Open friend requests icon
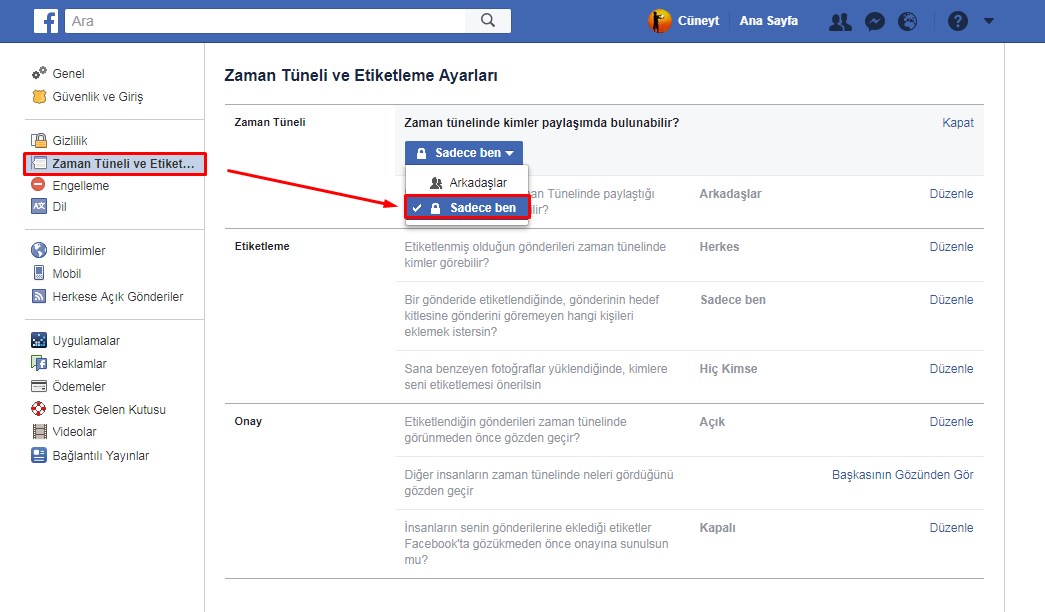The image size is (1045, 612). coord(840,21)
